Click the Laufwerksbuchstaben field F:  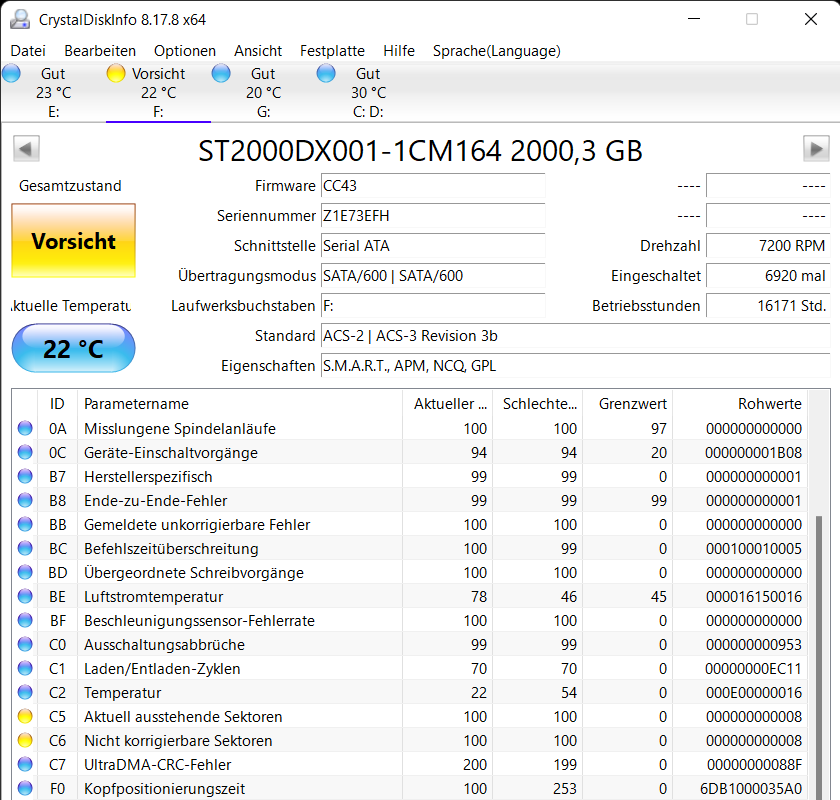433,306
